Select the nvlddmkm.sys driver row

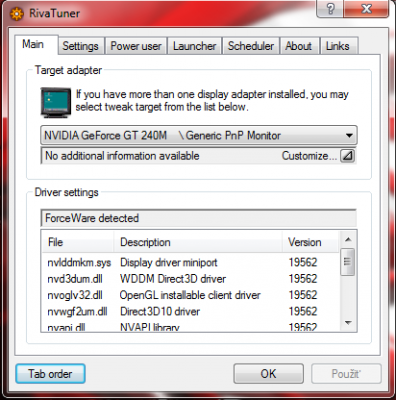tap(190, 262)
